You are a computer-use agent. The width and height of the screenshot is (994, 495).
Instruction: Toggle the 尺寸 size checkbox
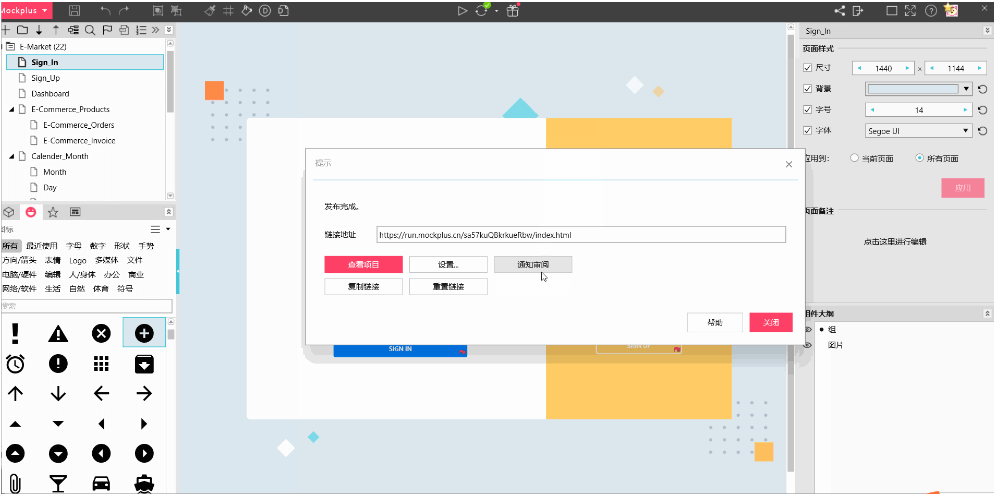[808, 68]
